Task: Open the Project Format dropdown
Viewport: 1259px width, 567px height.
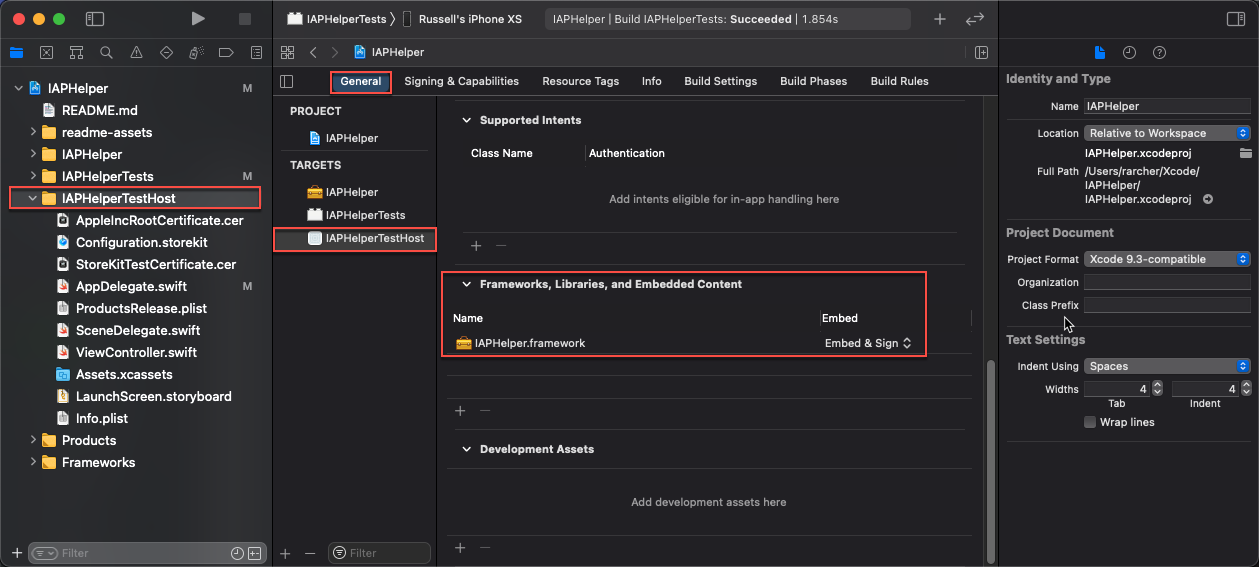Action: pyautogui.click(x=1167, y=259)
